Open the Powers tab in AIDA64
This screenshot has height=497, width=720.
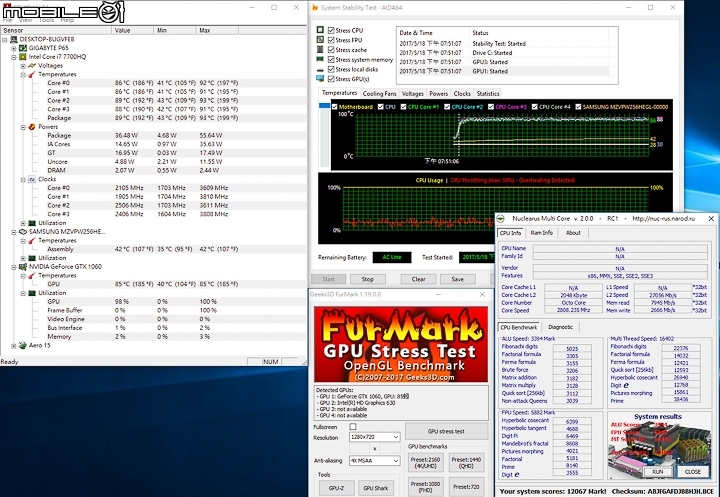click(439, 93)
